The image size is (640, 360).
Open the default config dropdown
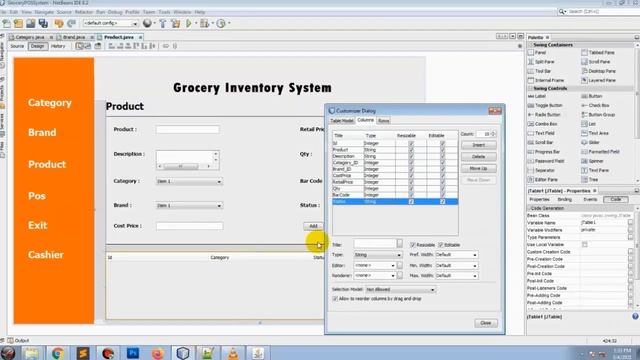(x=110, y=23)
